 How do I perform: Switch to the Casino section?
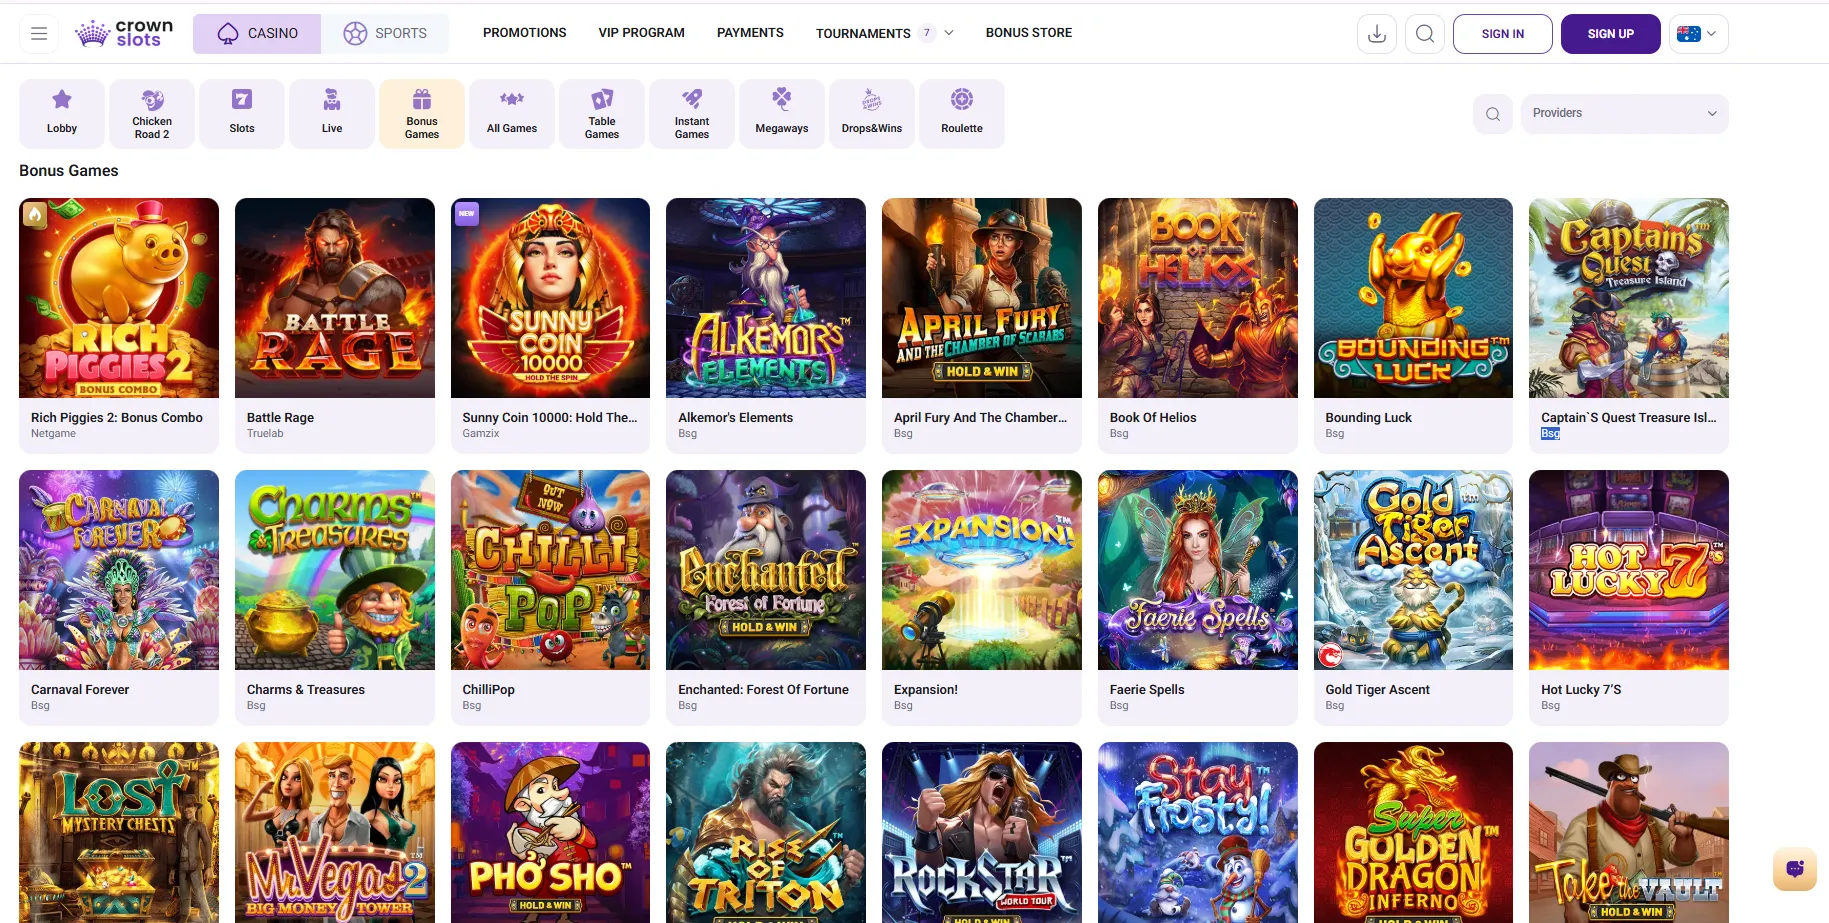(257, 34)
